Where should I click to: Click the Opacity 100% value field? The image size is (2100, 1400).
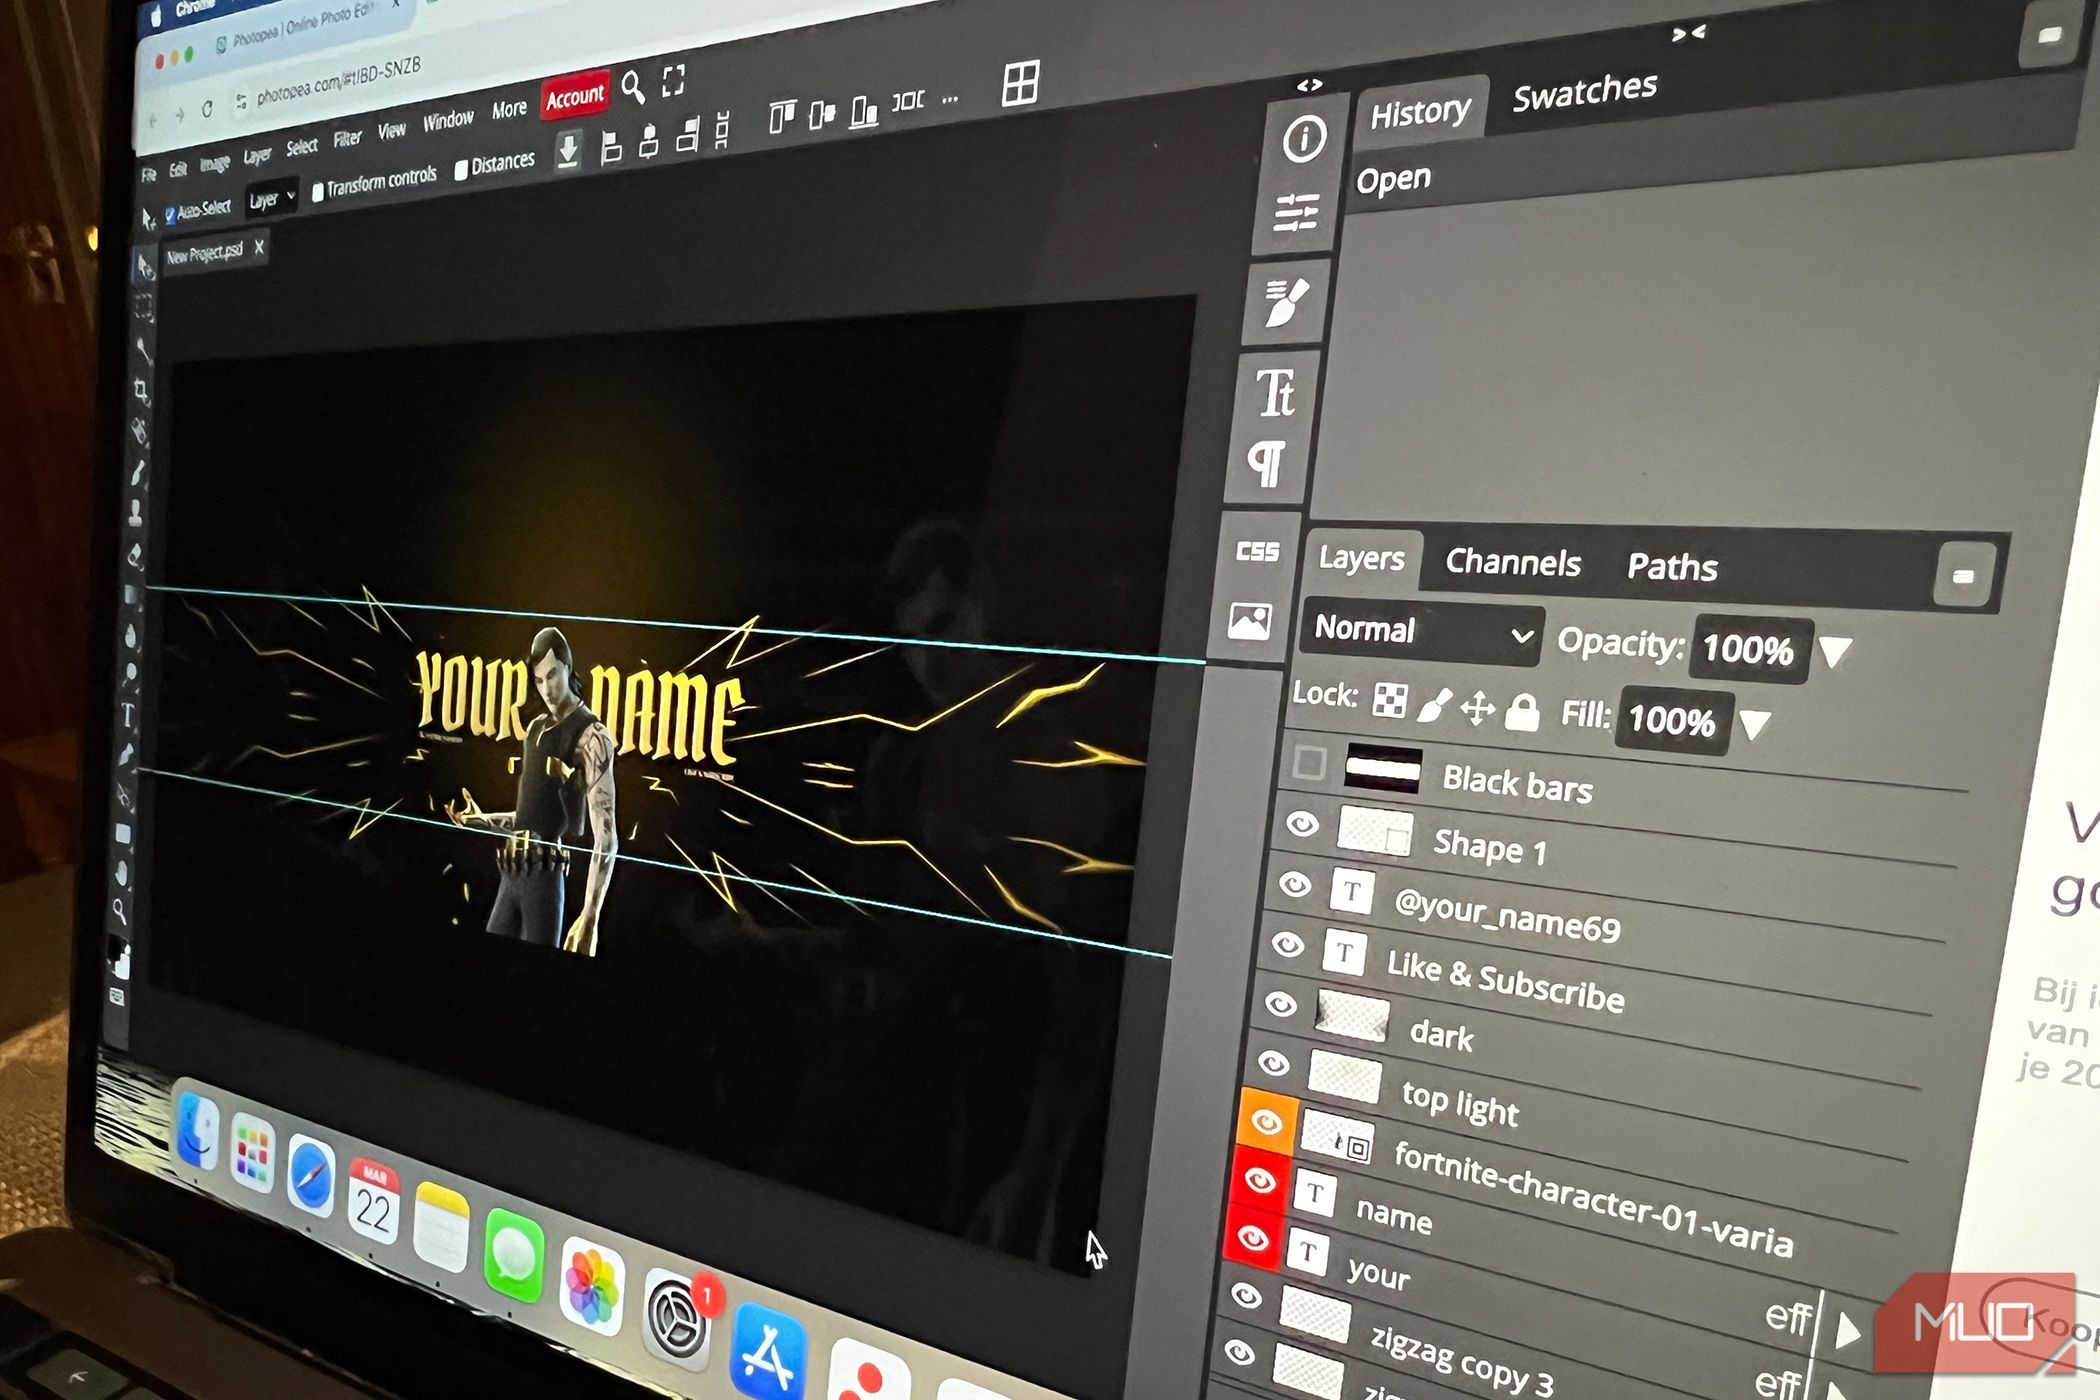[1749, 650]
